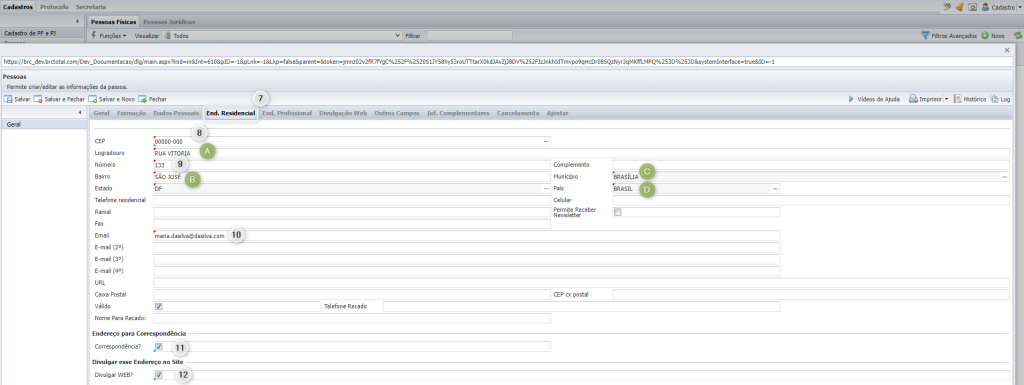Open the Inf. Complementares tab
1024x385 pixels.
tap(458, 113)
